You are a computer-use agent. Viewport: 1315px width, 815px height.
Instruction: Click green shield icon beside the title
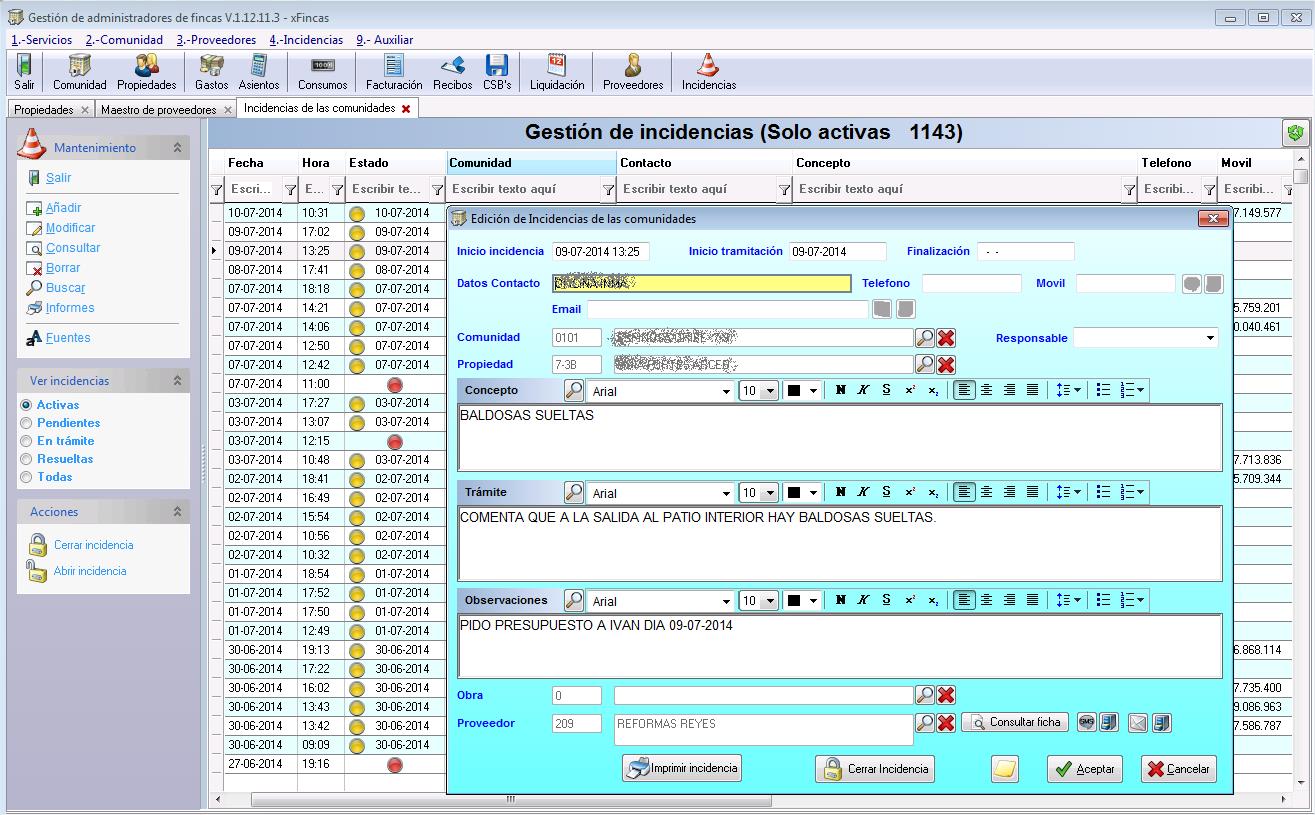(1295, 133)
